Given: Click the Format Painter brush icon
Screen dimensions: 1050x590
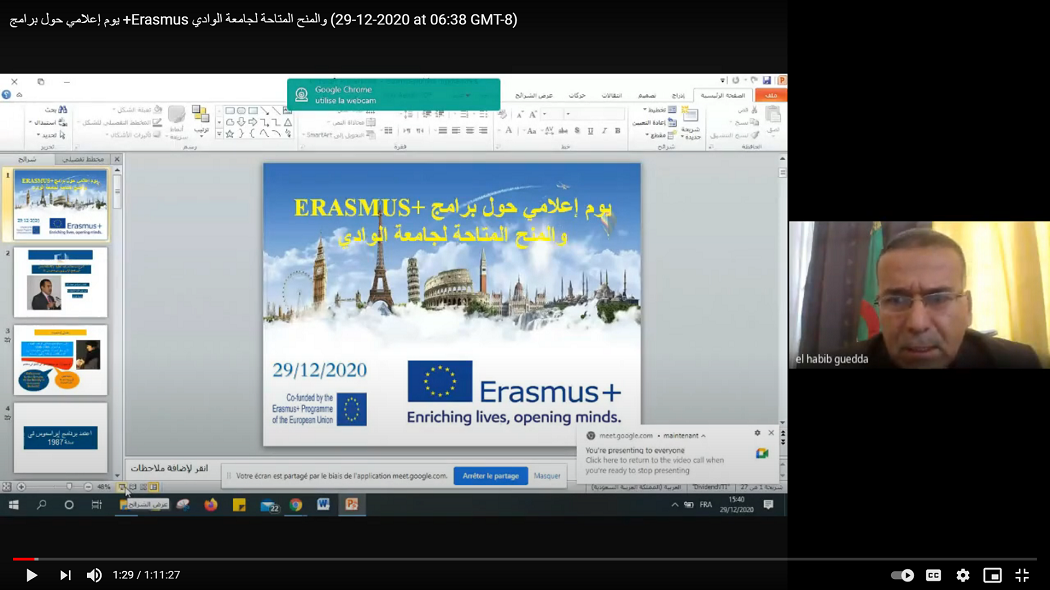Looking at the screenshot, I should (754, 135).
